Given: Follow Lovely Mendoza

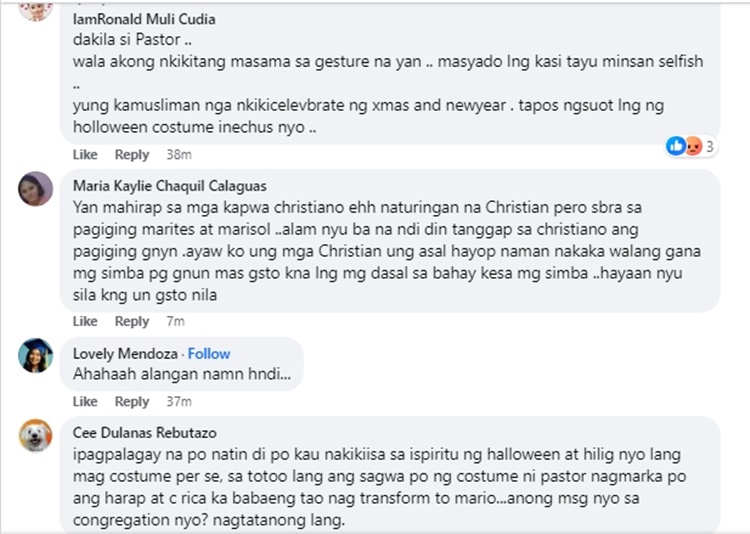Looking at the screenshot, I should tap(209, 354).
